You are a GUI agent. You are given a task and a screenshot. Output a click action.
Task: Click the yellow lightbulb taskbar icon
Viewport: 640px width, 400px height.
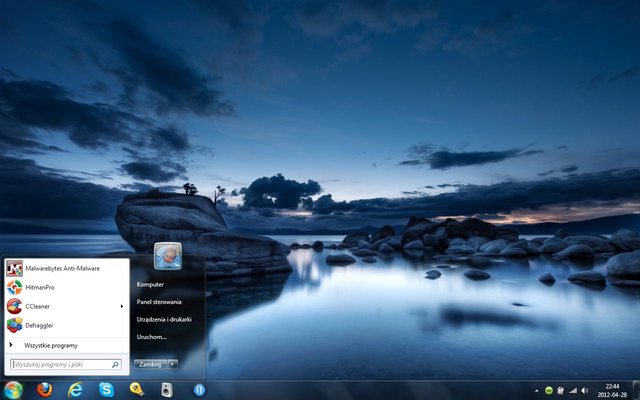(136, 390)
